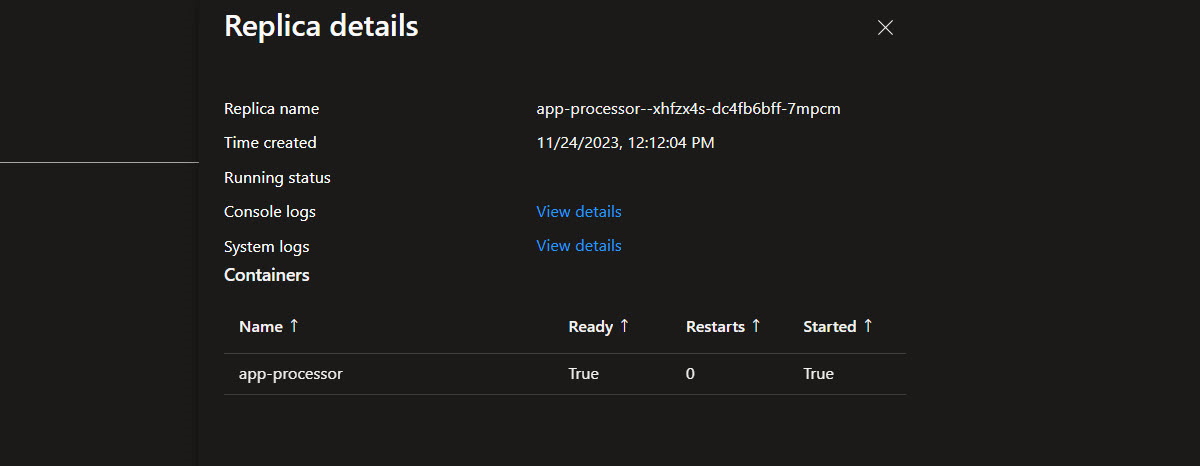
Task: Click the Time created timestamp value
Action: (625, 143)
